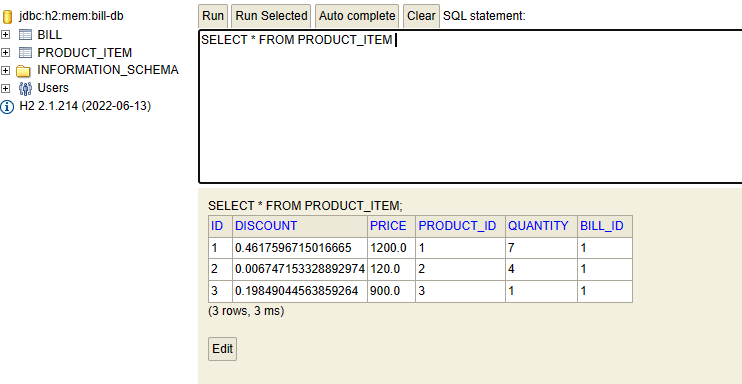Click the yellow database cylinder icon
This screenshot has width=742, height=384.
[x=7, y=17]
